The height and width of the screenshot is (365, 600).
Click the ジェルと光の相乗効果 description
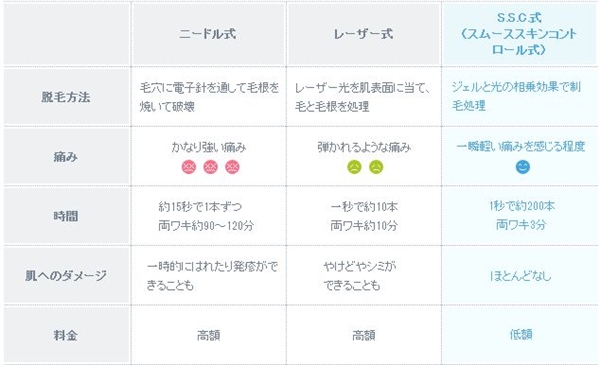[x=516, y=96]
